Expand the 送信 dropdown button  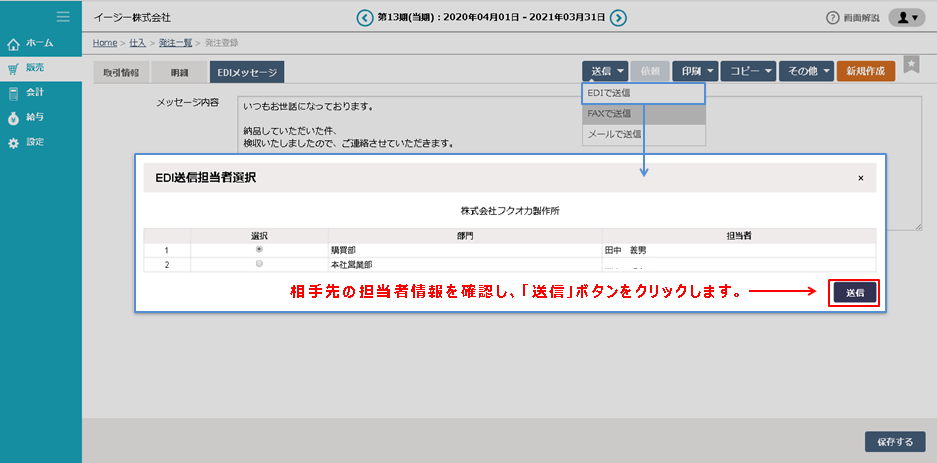(x=607, y=71)
